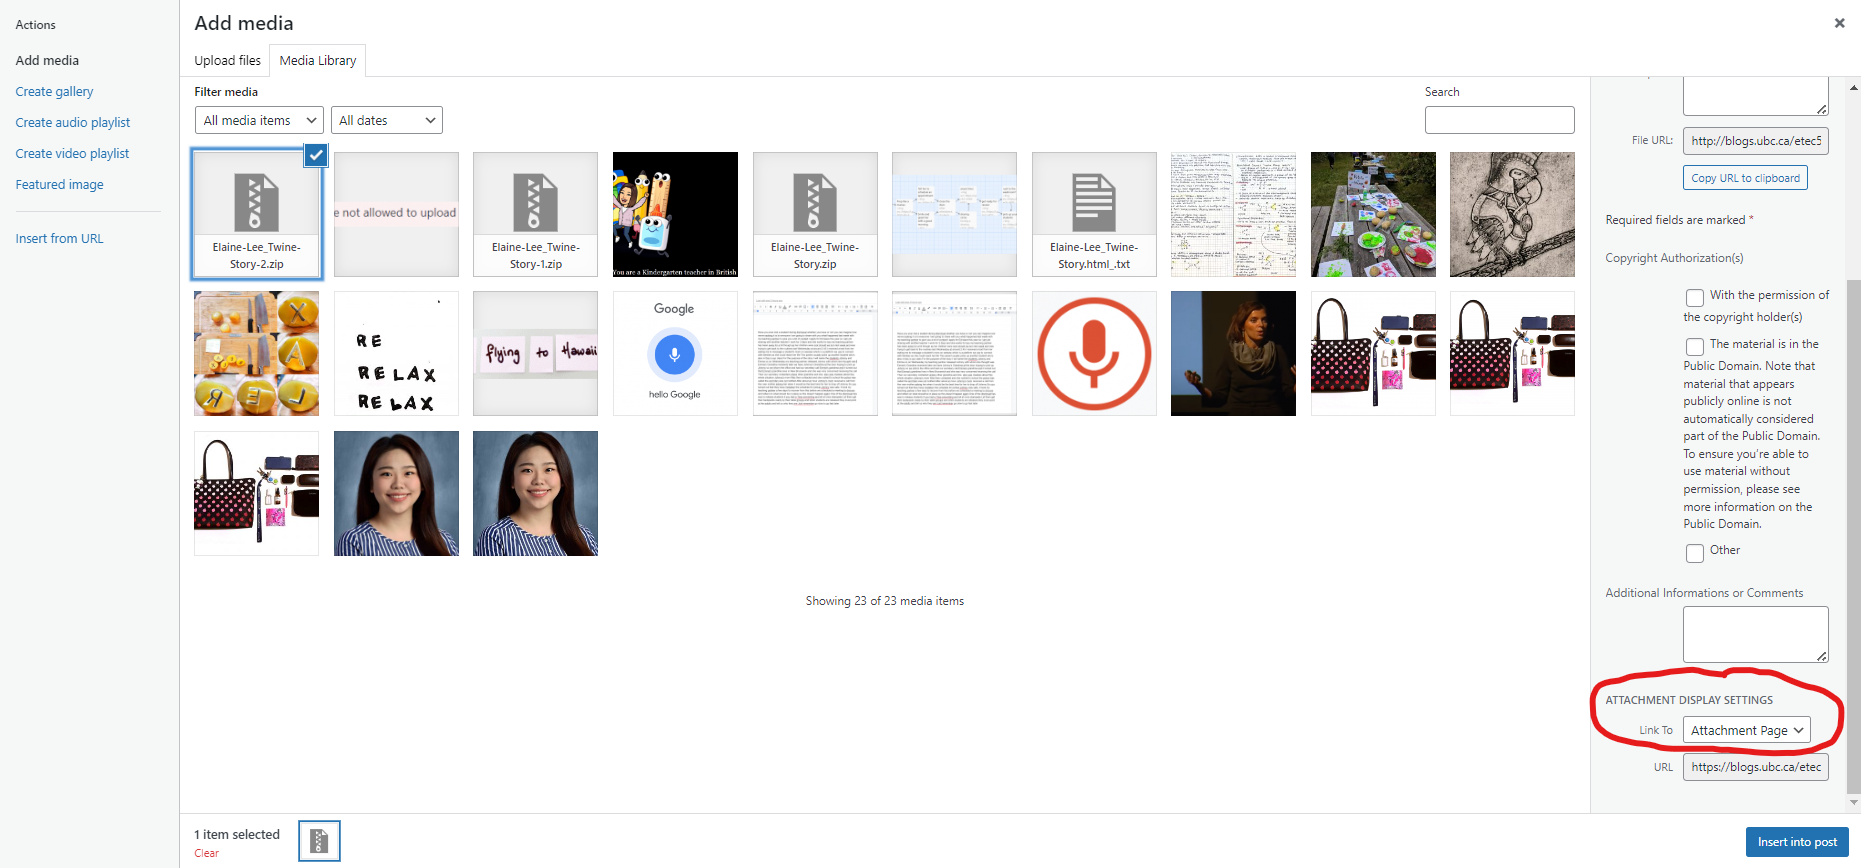Expand the All dates filter dropdown

click(386, 120)
